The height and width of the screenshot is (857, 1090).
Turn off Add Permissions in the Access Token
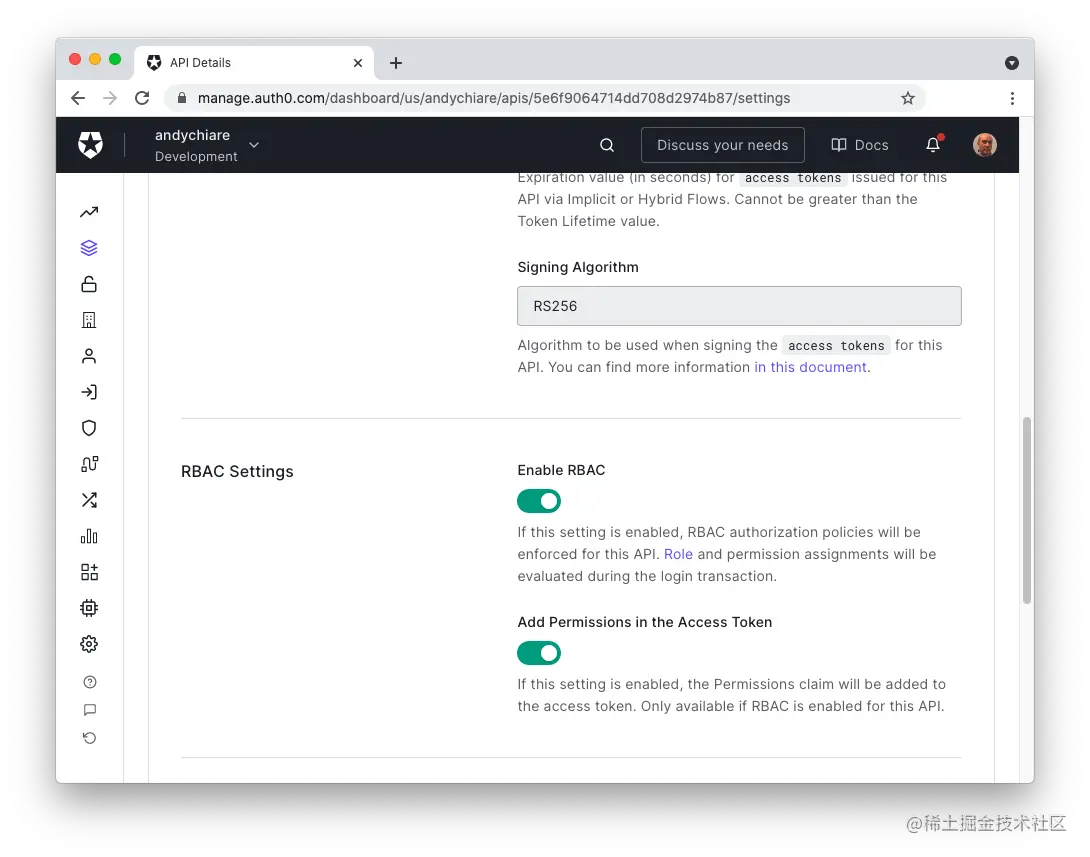tap(539, 653)
